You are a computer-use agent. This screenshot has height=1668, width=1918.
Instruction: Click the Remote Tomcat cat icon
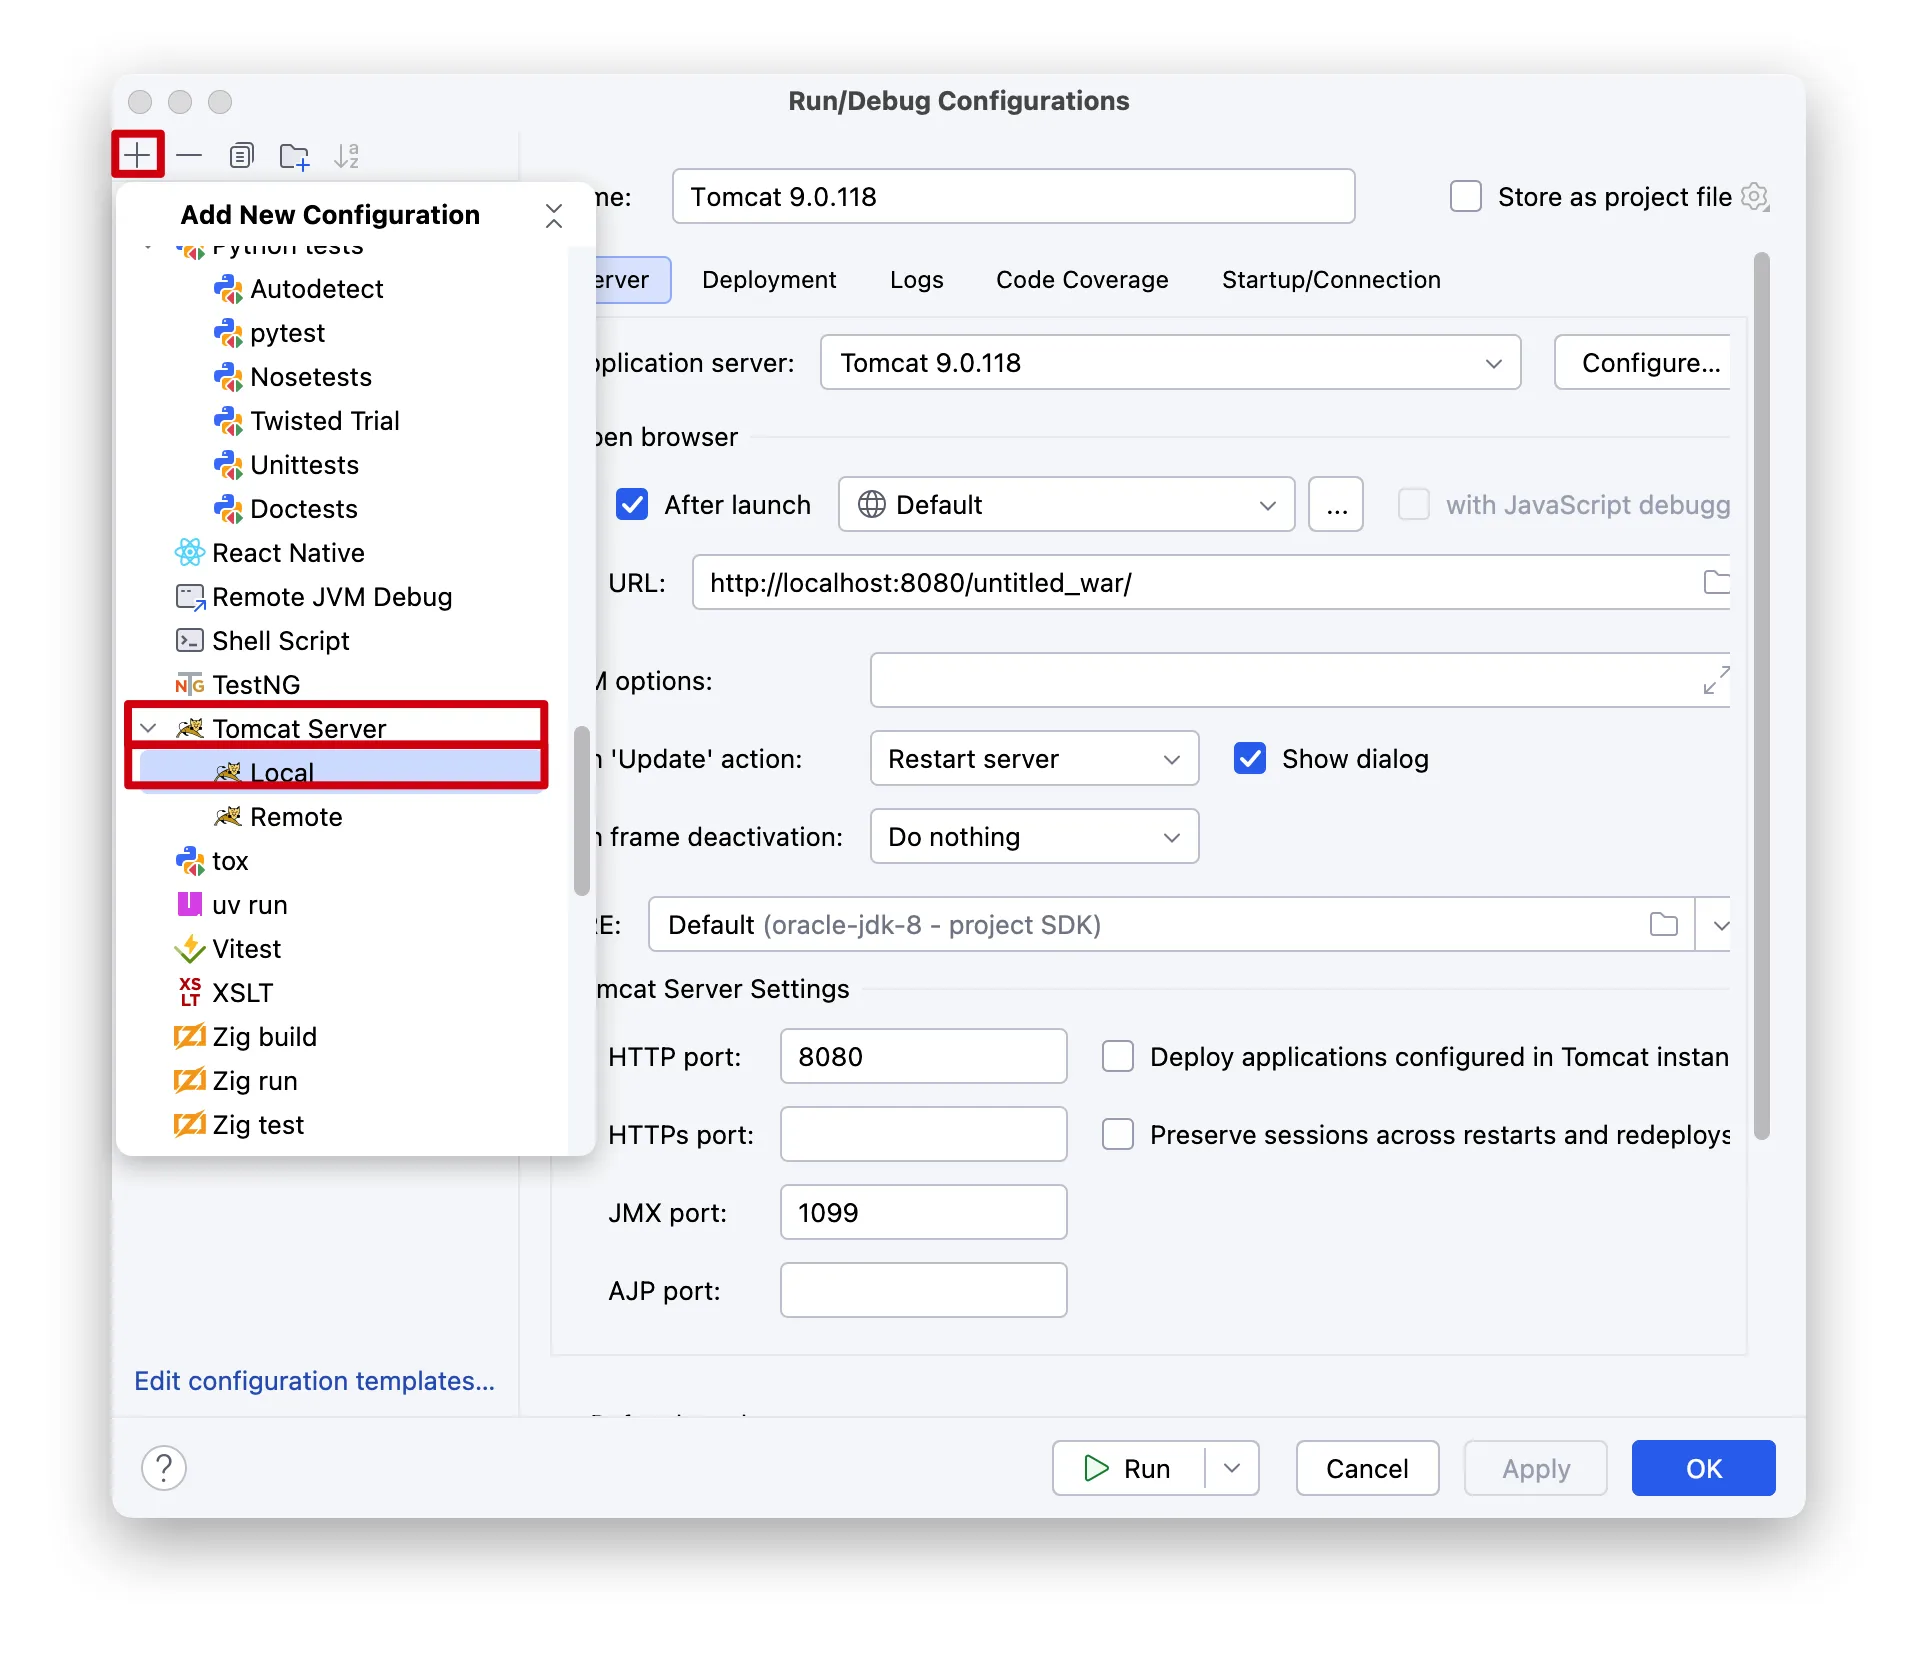(x=228, y=817)
